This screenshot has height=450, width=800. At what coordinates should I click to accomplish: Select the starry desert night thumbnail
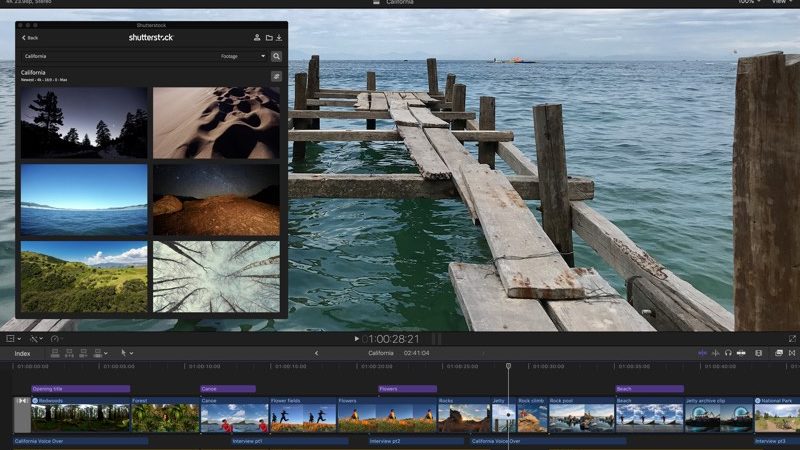(216, 200)
